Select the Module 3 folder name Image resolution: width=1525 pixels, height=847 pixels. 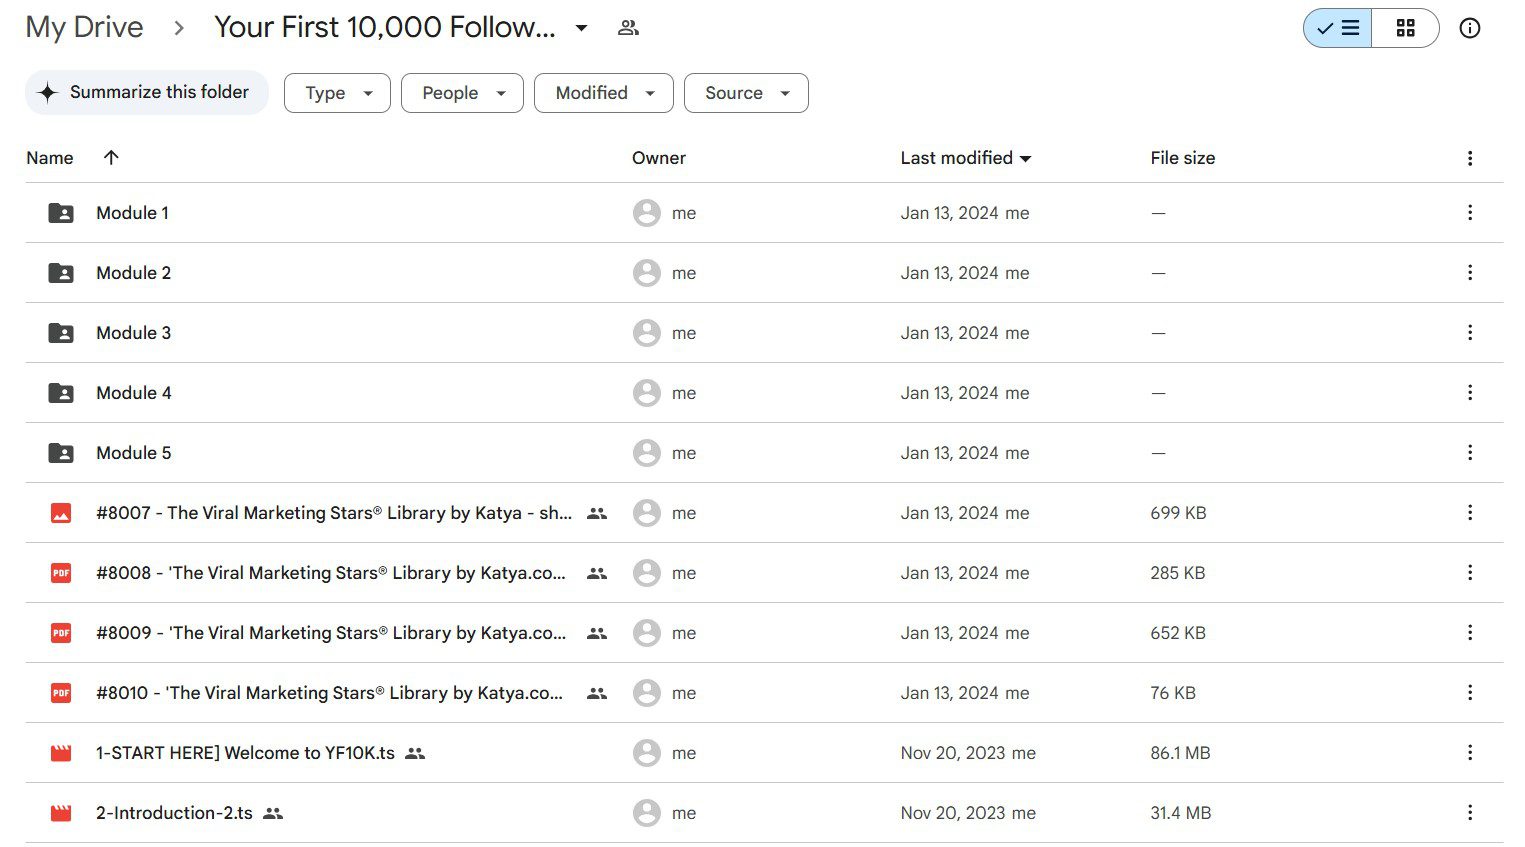click(133, 333)
